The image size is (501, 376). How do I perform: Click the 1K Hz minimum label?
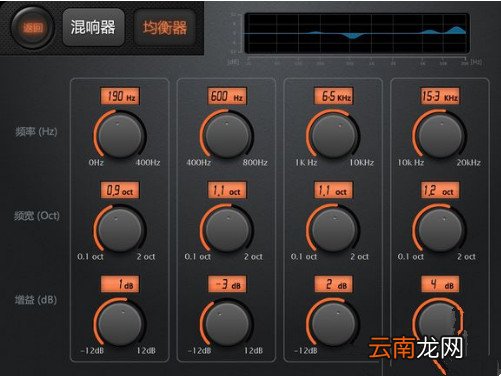tap(306, 163)
